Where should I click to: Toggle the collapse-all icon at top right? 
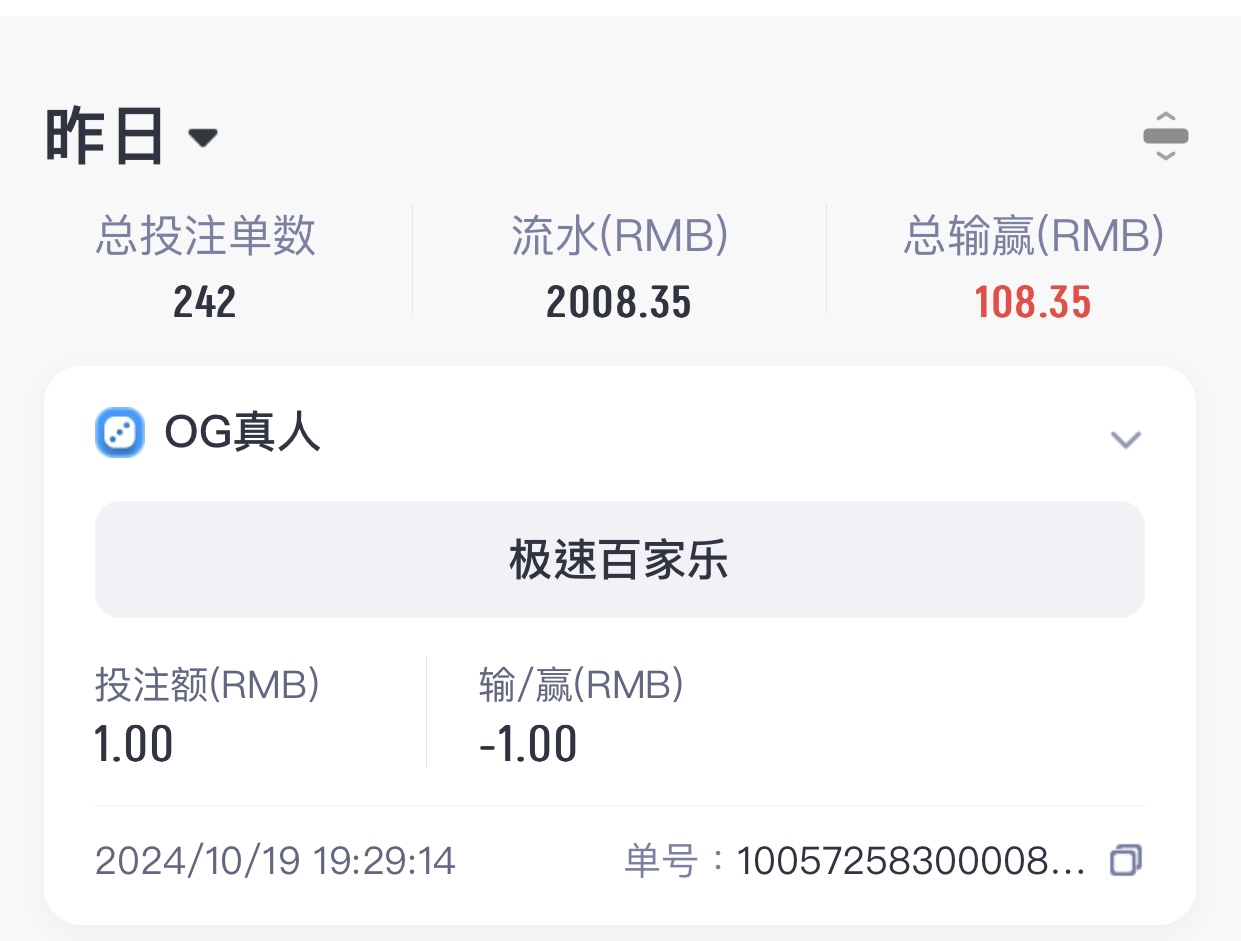click(x=1165, y=136)
